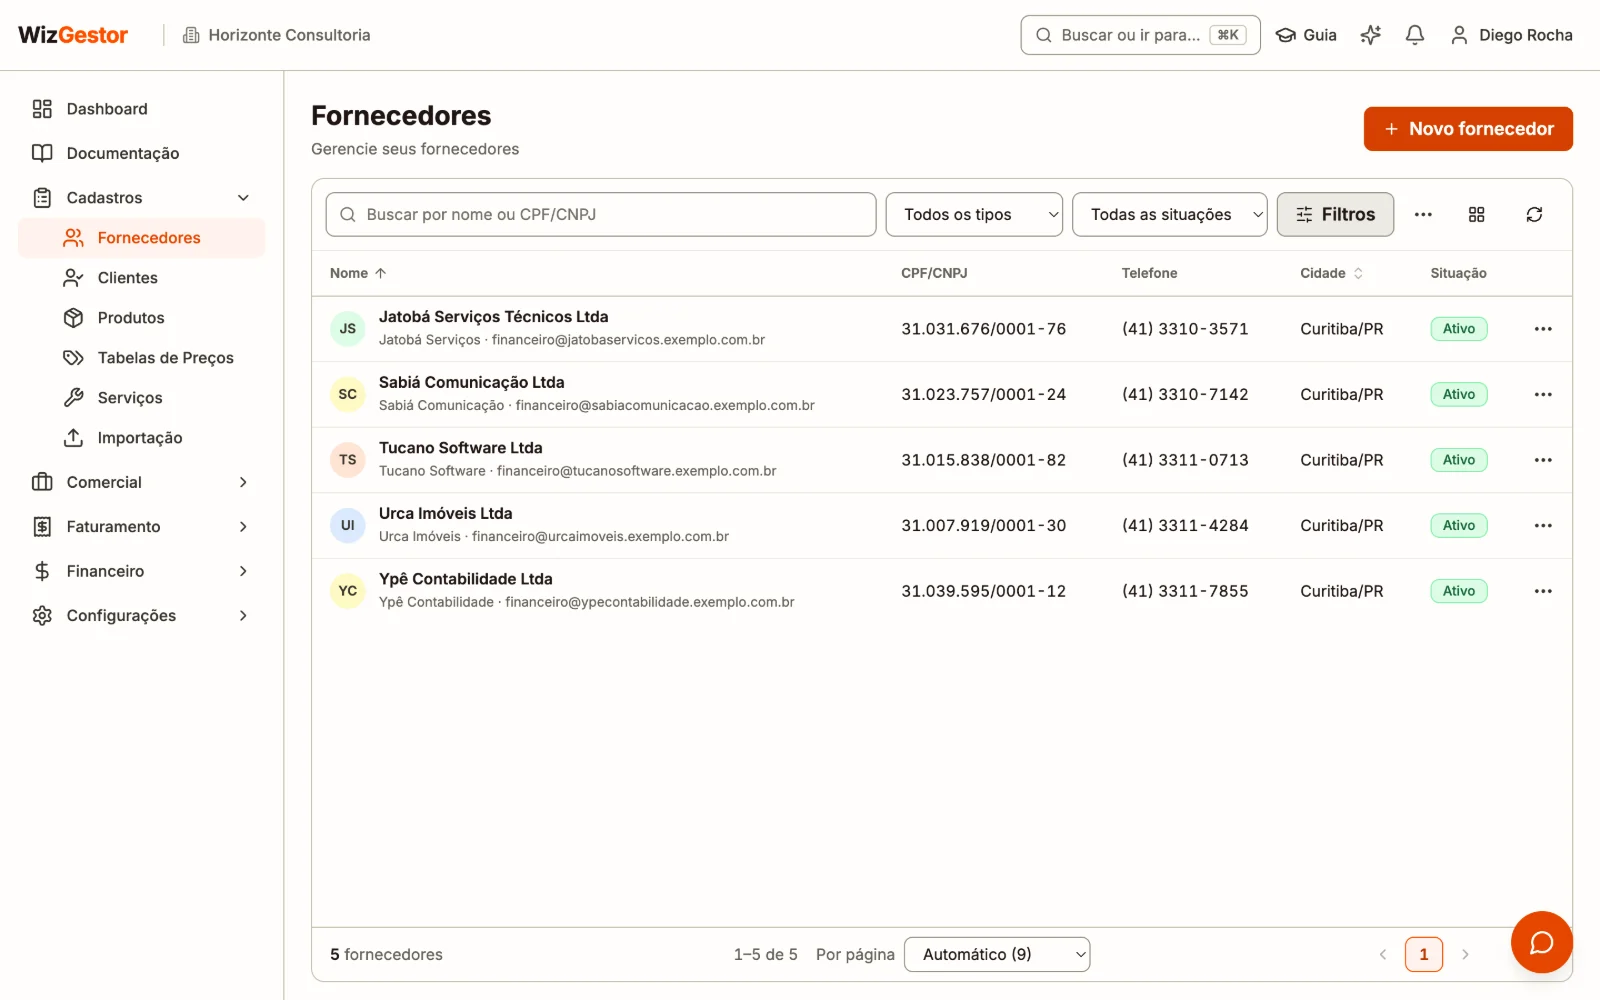Expand the Faturamento menu section
Screen dimensions: 1600x1000
pyautogui.click(x=141, y=527)
